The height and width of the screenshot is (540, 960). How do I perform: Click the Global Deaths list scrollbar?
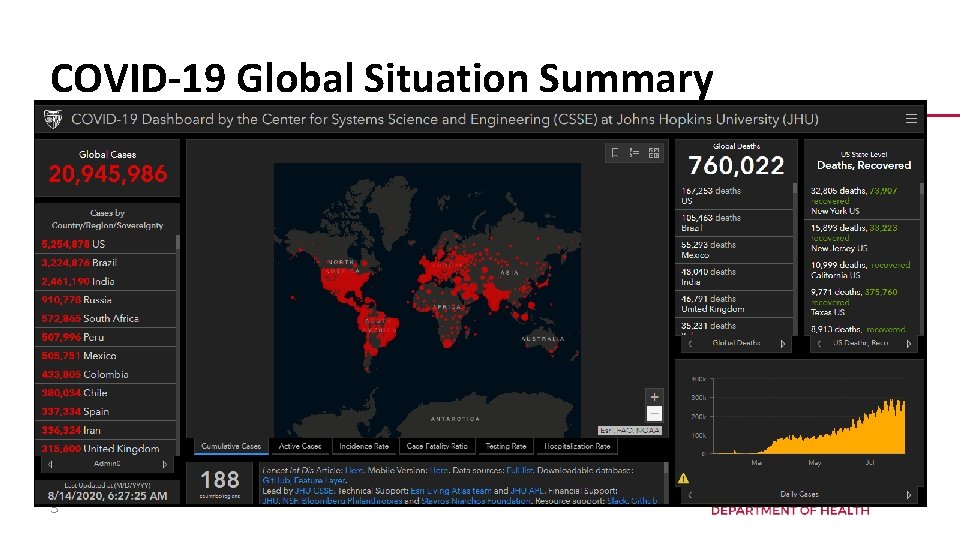(x=795, y=257)
